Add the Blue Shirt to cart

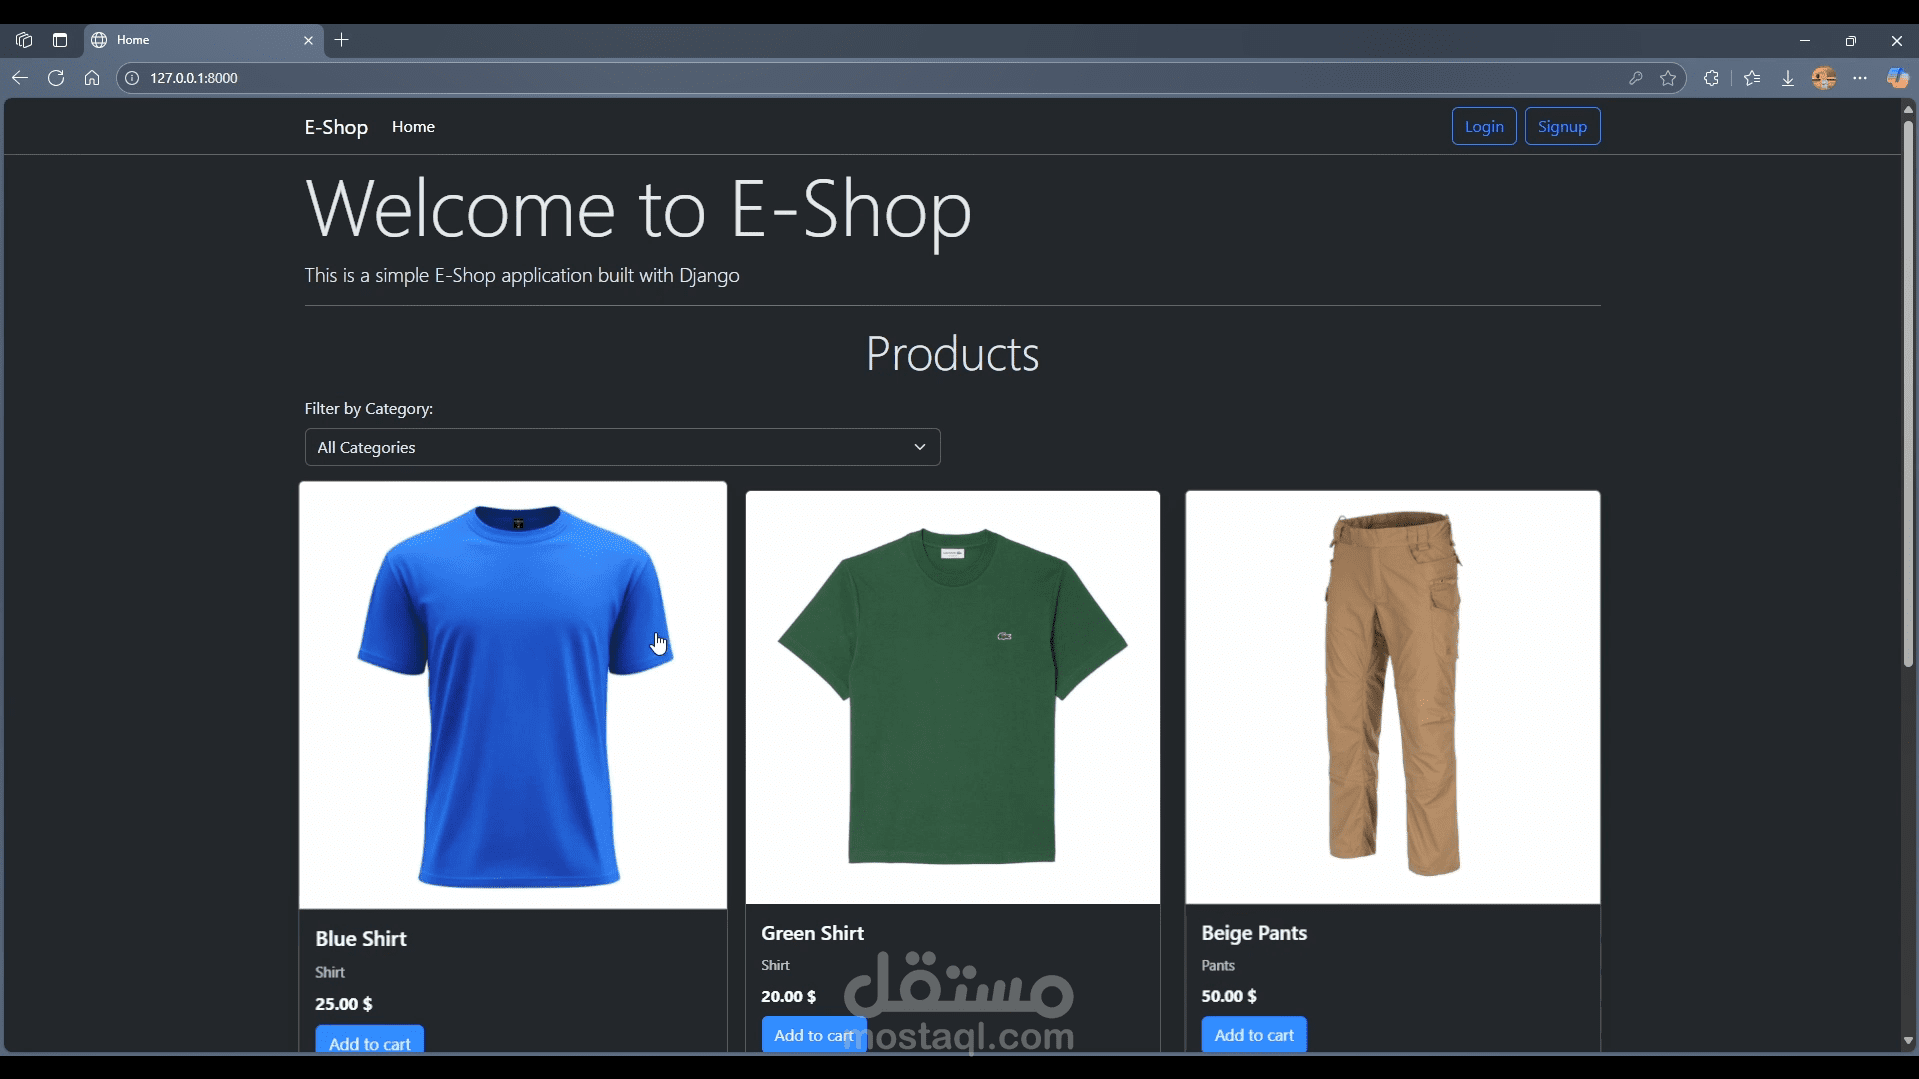pyautogui.click(x=370, y=1040)
